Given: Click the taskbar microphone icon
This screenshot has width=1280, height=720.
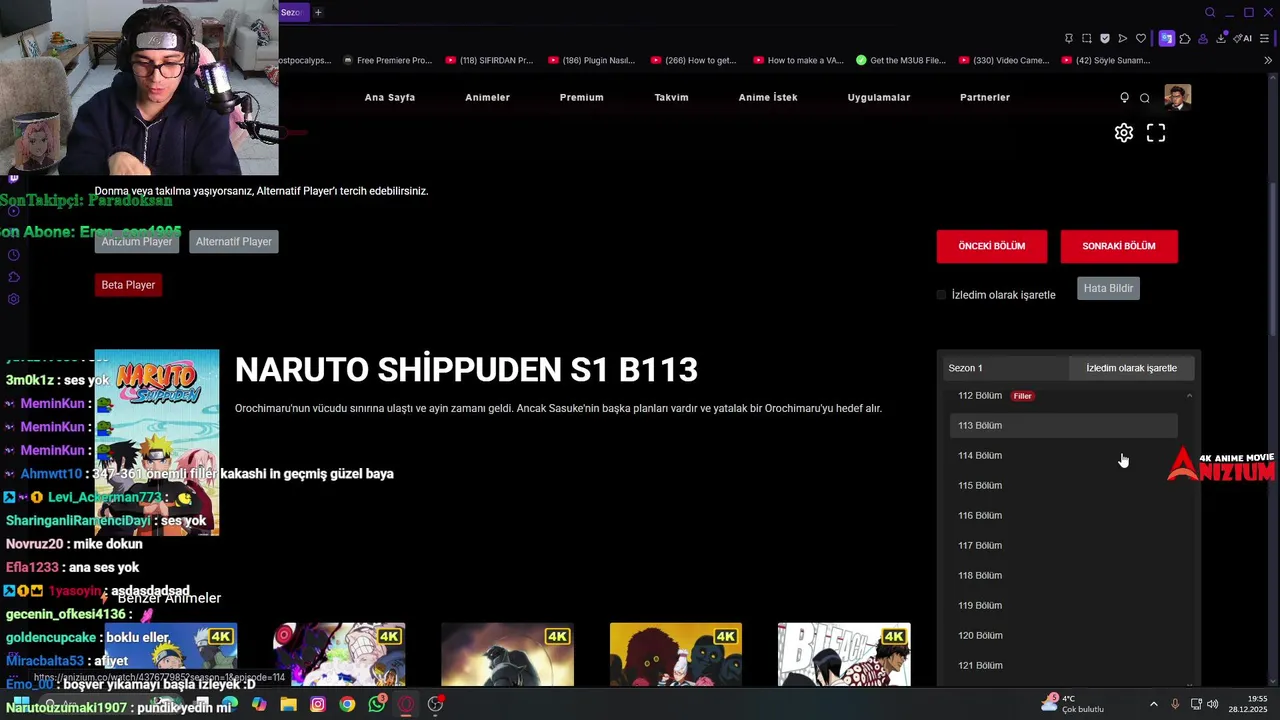Looking at the screenshot, I should [1175, 704].
